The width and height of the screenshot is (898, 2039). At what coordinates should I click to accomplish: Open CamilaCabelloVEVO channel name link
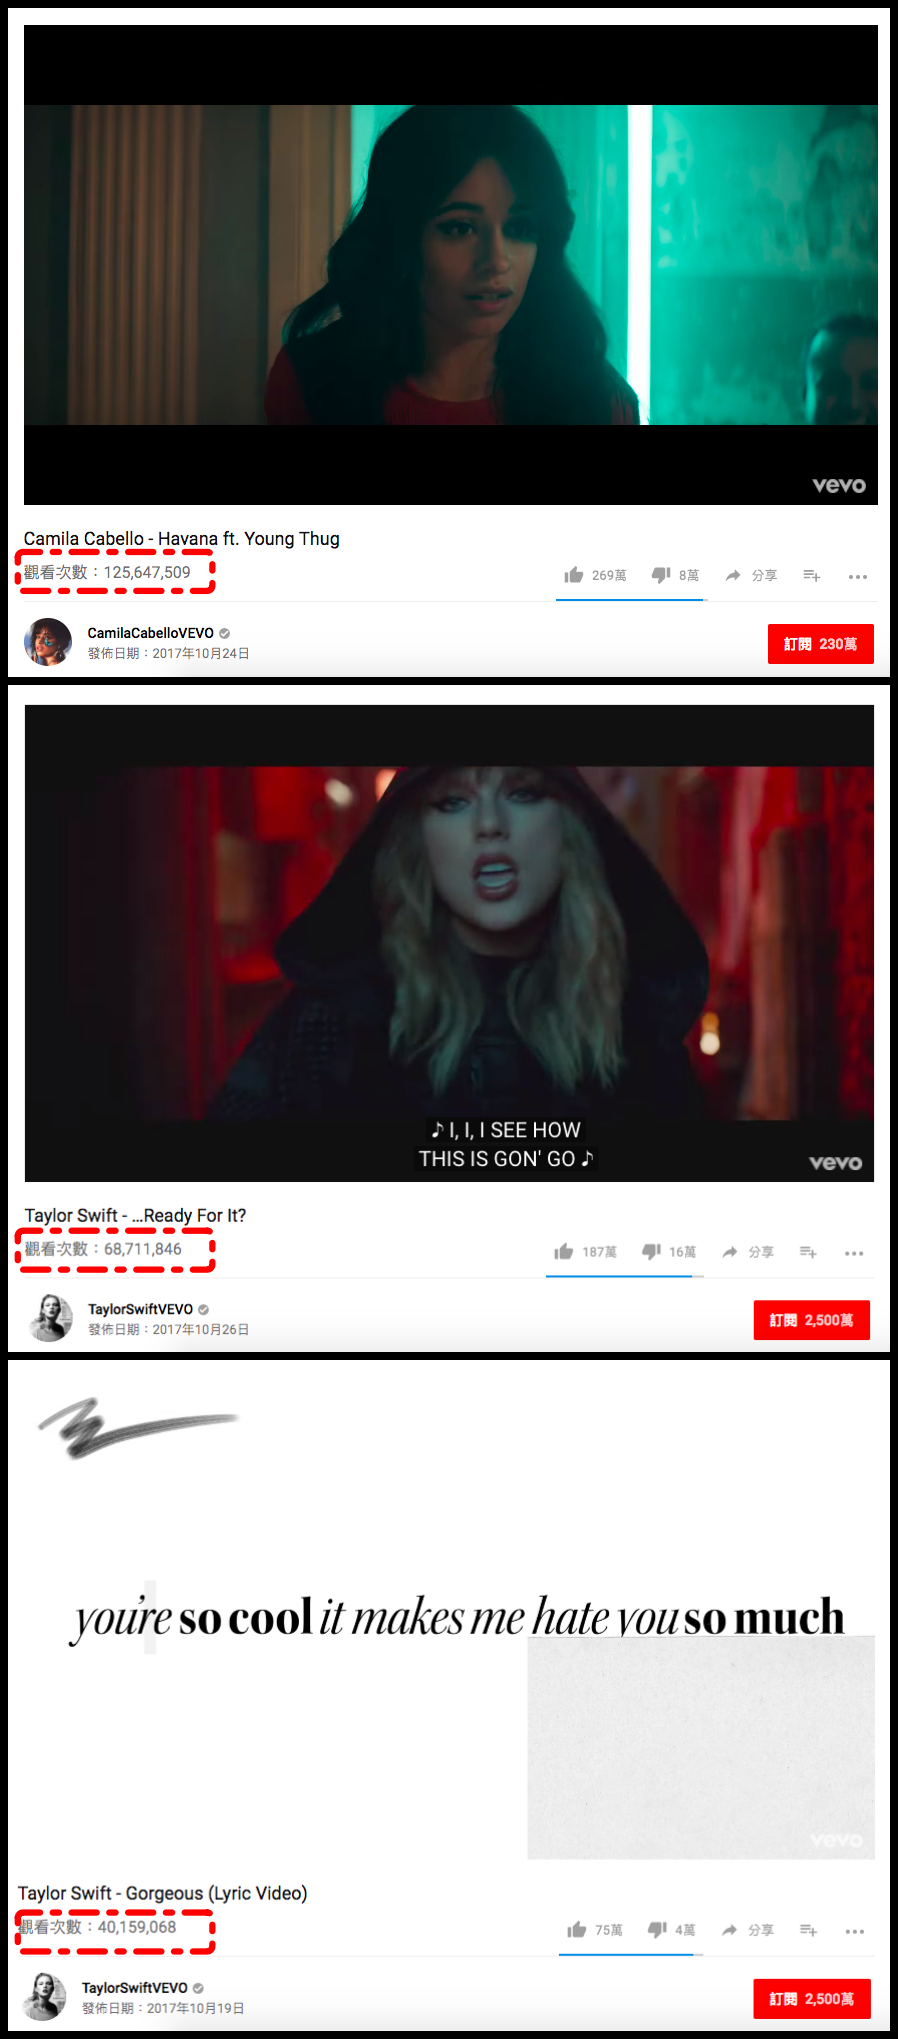[150, 633]
